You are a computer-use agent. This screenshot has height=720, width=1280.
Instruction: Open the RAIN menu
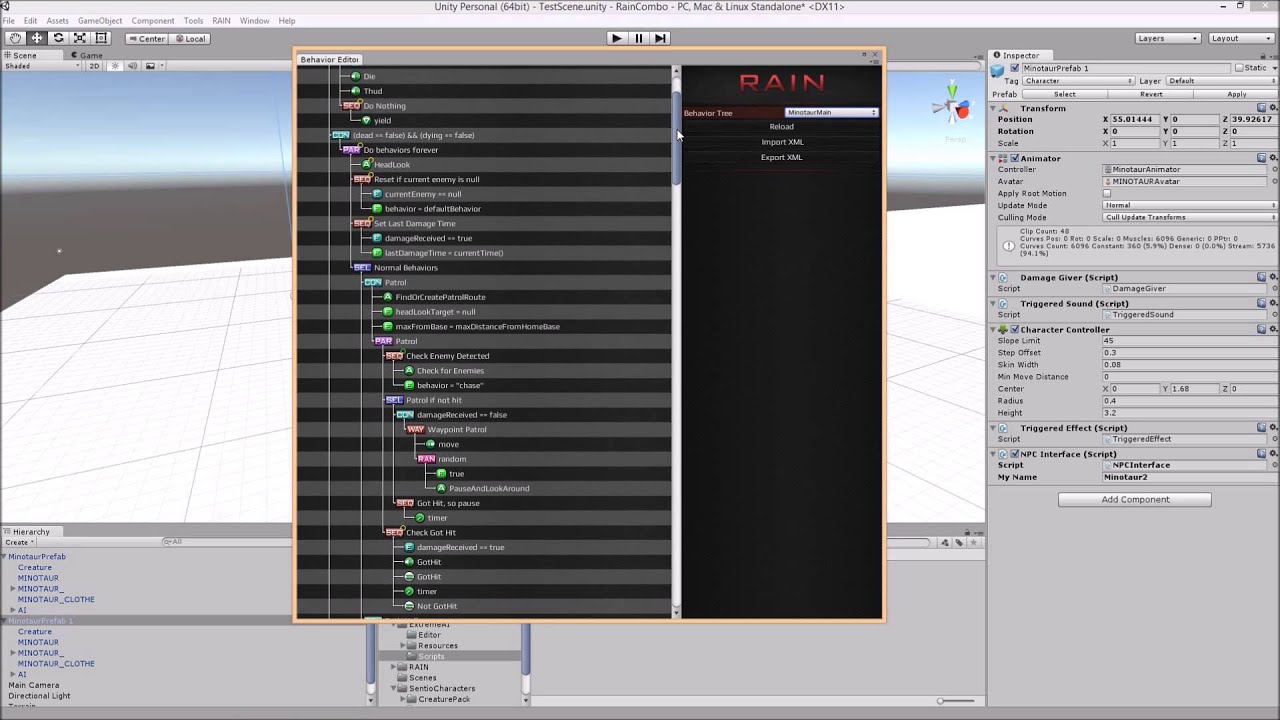tap(221, 20)
